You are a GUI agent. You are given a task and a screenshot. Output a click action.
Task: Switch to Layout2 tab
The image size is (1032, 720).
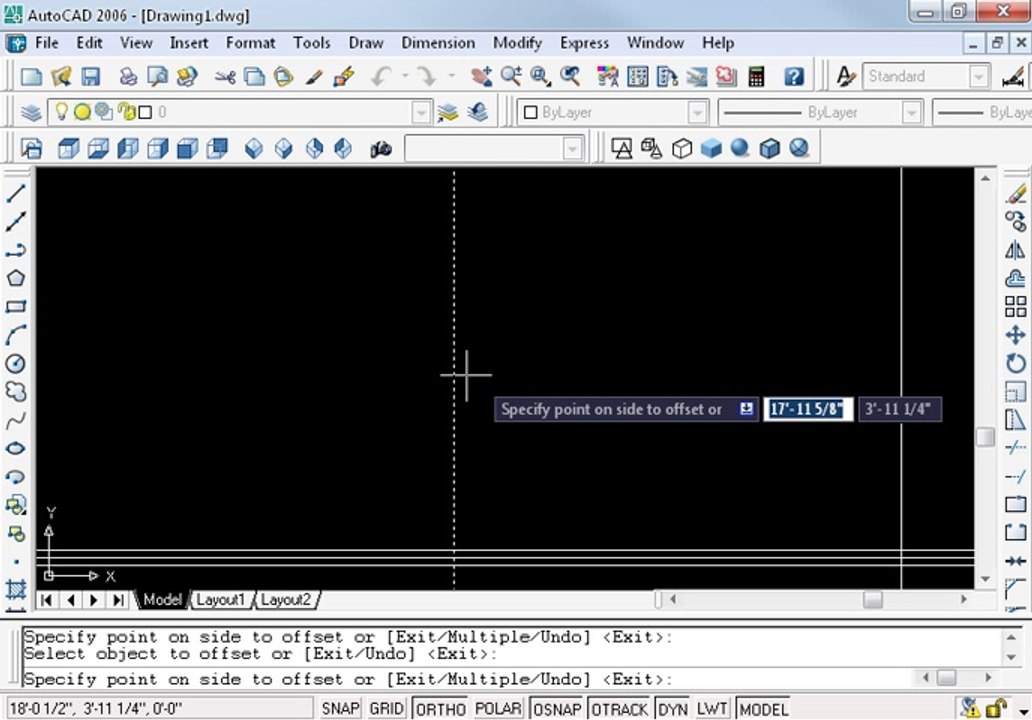coord(286,600)
